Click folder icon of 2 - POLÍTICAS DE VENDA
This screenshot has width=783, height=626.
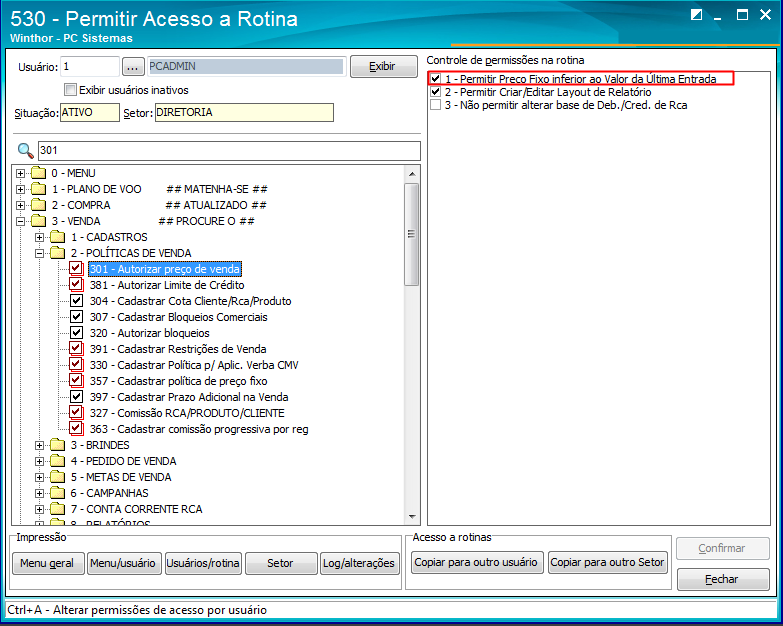[58, 253]
